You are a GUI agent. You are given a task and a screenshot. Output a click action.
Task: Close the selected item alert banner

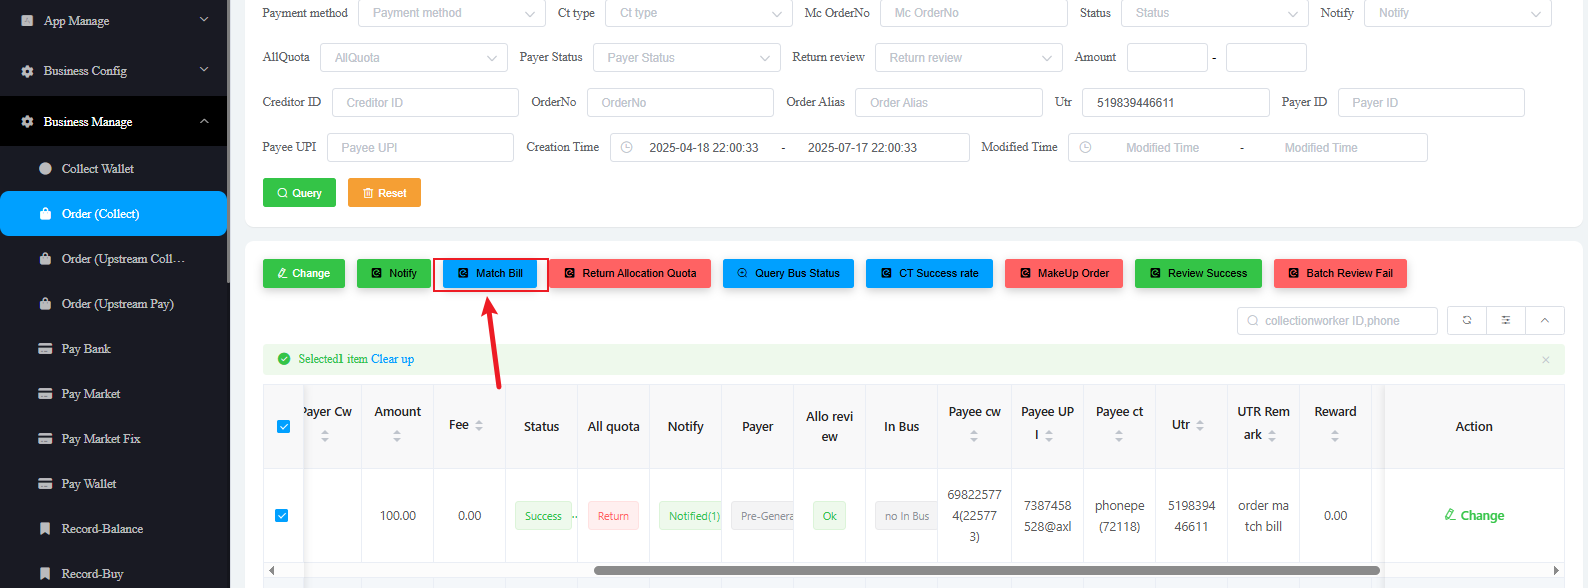(x=1545, y=360)
